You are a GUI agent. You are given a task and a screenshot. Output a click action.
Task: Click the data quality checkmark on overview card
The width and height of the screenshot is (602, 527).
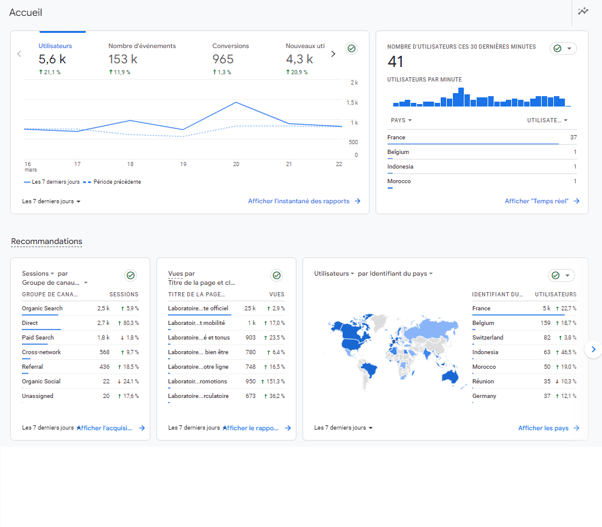point(351,49)
